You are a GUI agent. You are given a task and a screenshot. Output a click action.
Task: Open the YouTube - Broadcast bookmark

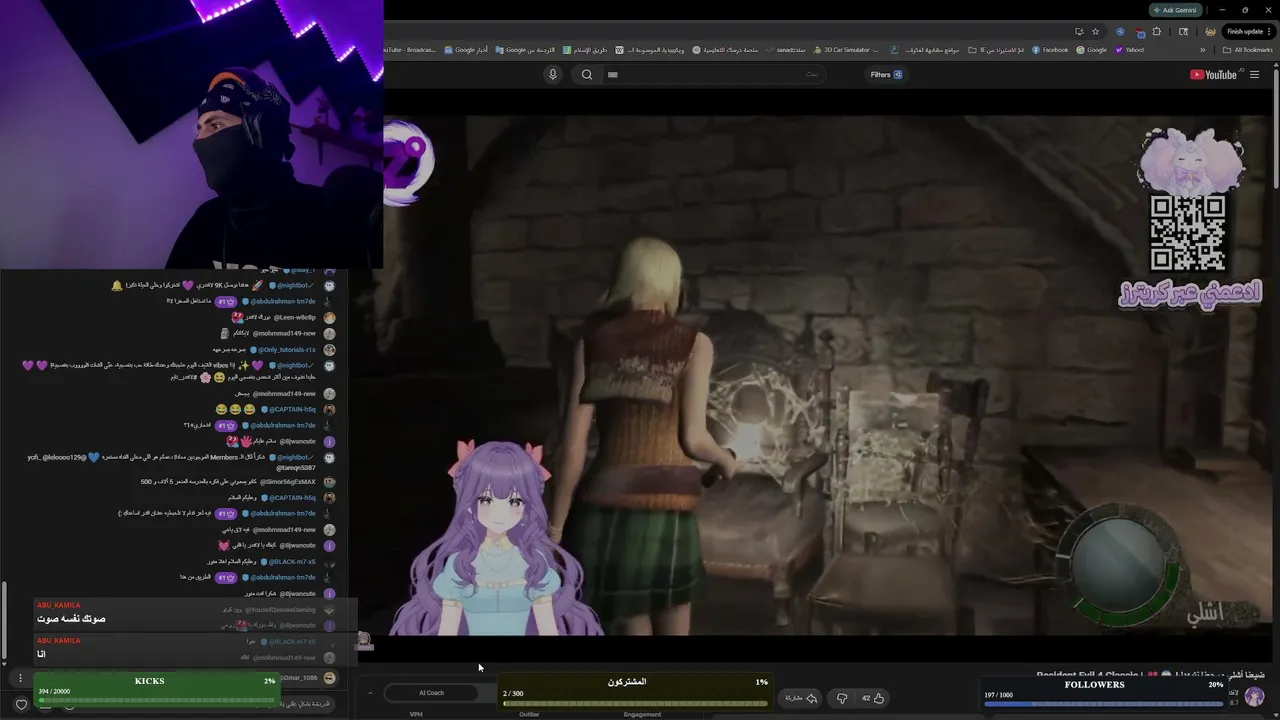tap(410, 50)
